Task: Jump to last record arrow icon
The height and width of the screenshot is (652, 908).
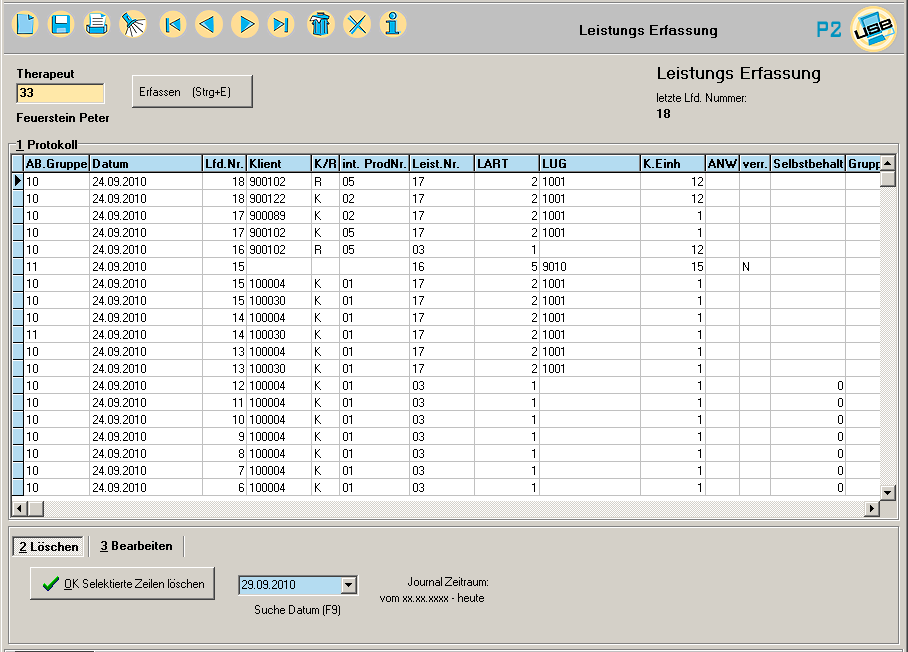Action: 281,24
